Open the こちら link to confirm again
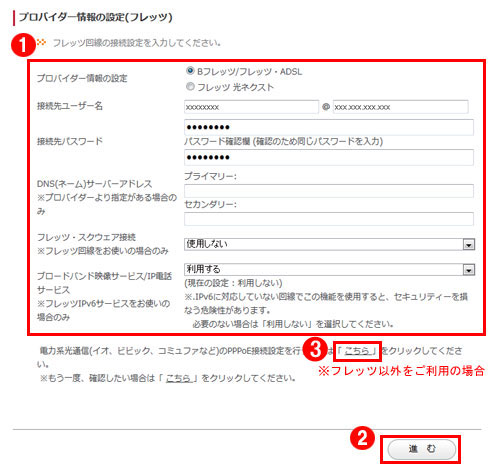Image resolution: width=500 pixels, height=466 pixels. click(178, 378)
